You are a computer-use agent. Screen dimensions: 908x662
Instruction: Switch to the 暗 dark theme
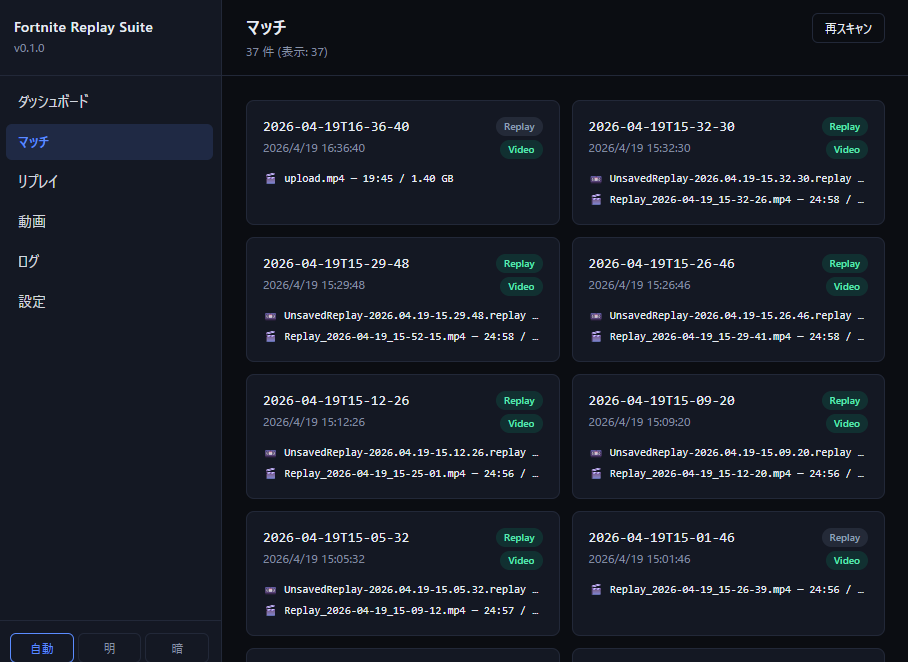click(177, 648)
